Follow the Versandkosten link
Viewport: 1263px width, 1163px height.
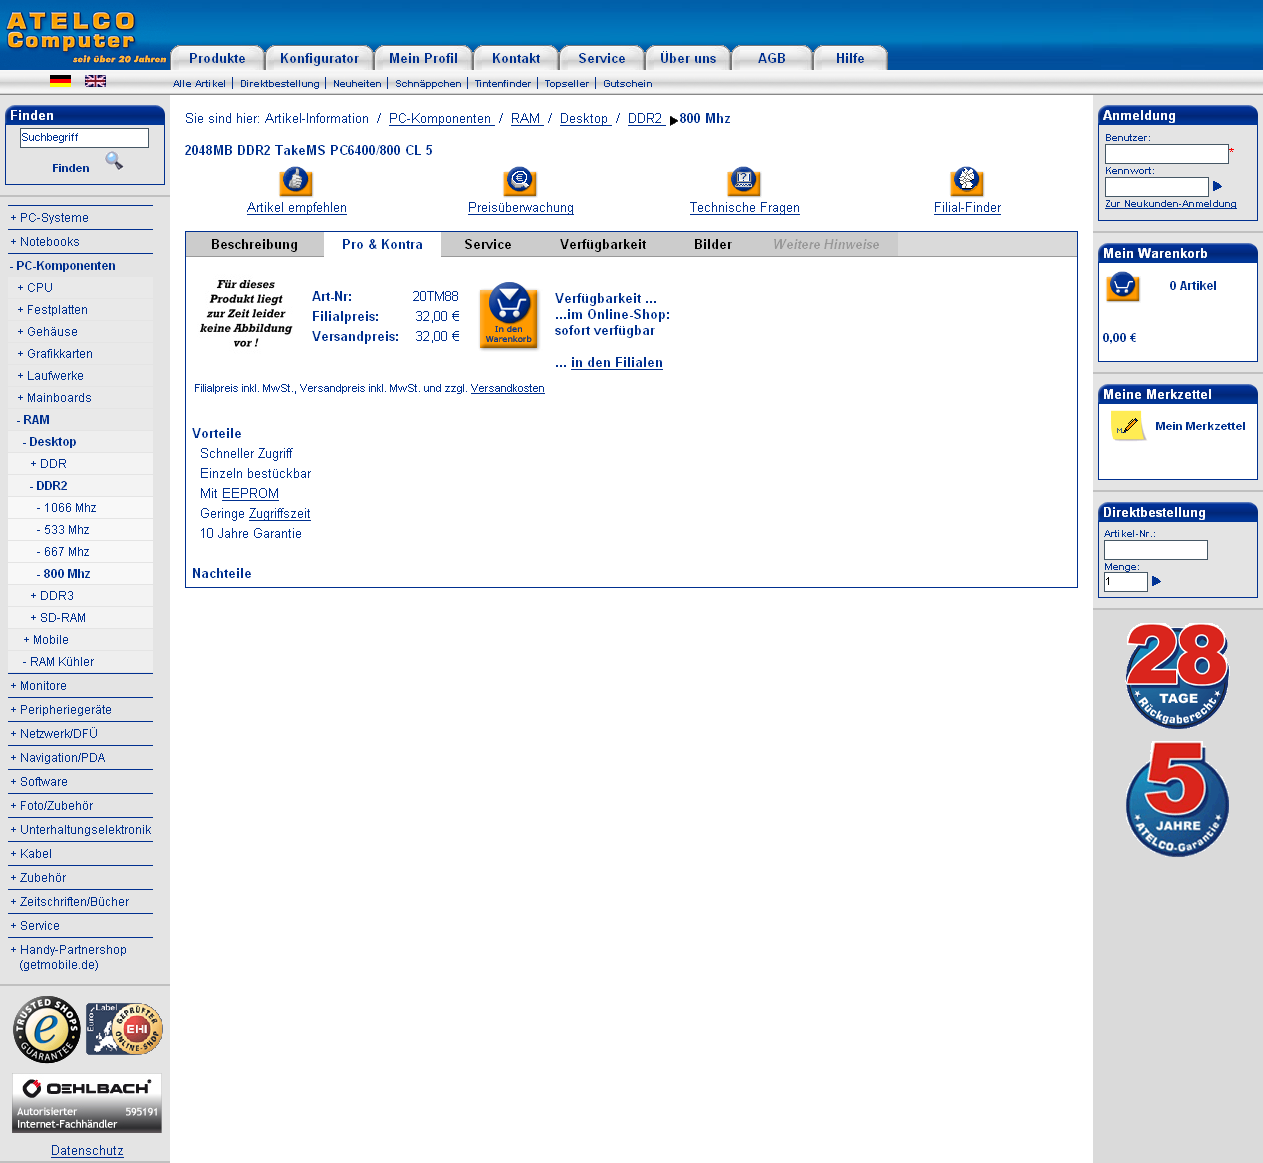(x=508, y=388)
